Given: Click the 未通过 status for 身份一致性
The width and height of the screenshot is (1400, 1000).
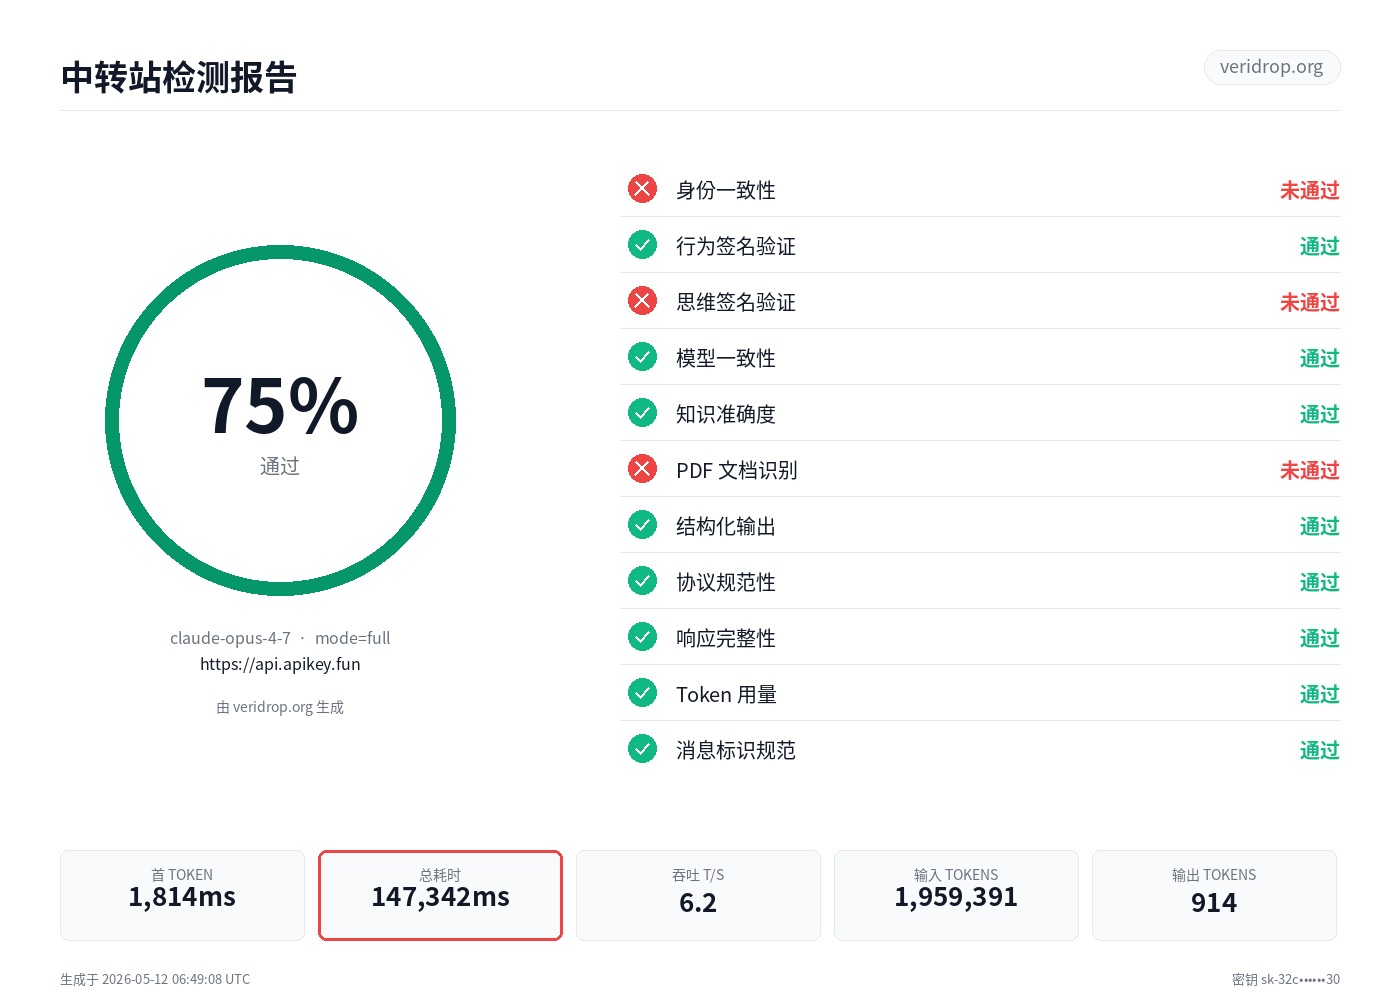Looking at the screenshot, I should [1310, 190].
